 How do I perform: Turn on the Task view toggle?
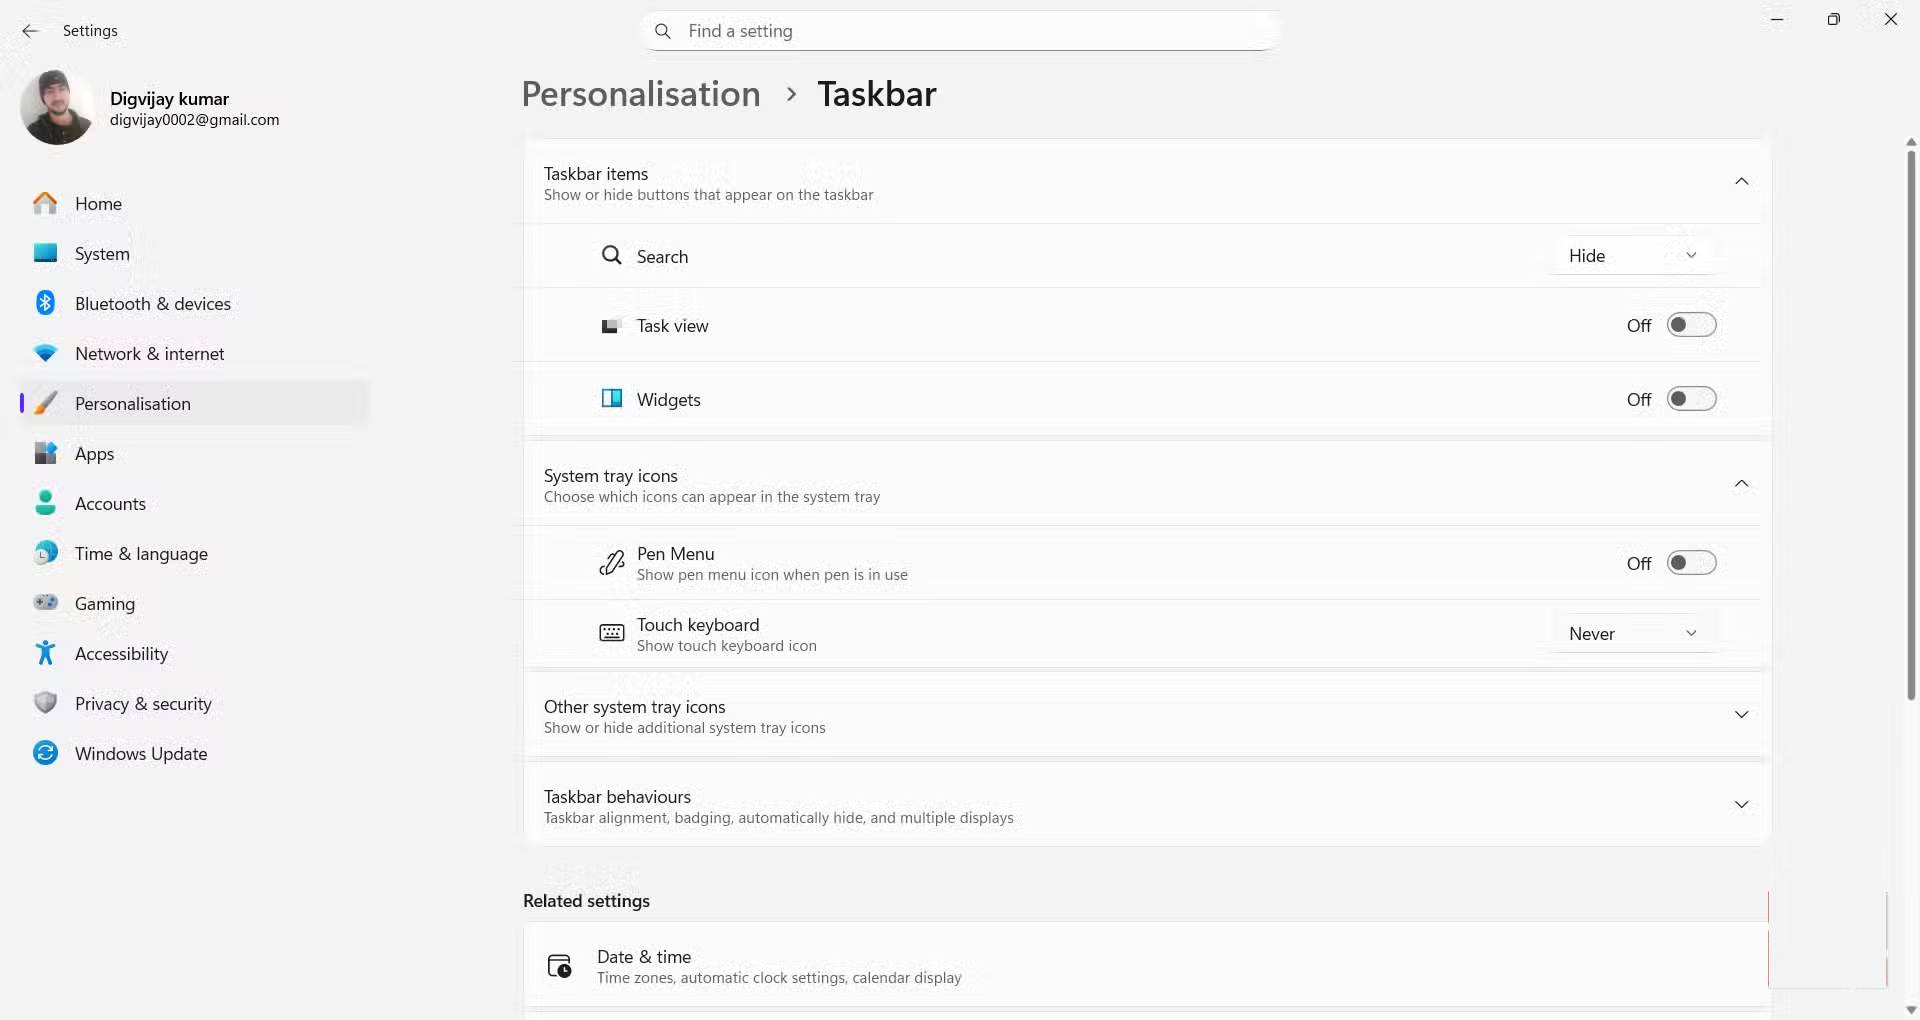(x=1691, y=325)
